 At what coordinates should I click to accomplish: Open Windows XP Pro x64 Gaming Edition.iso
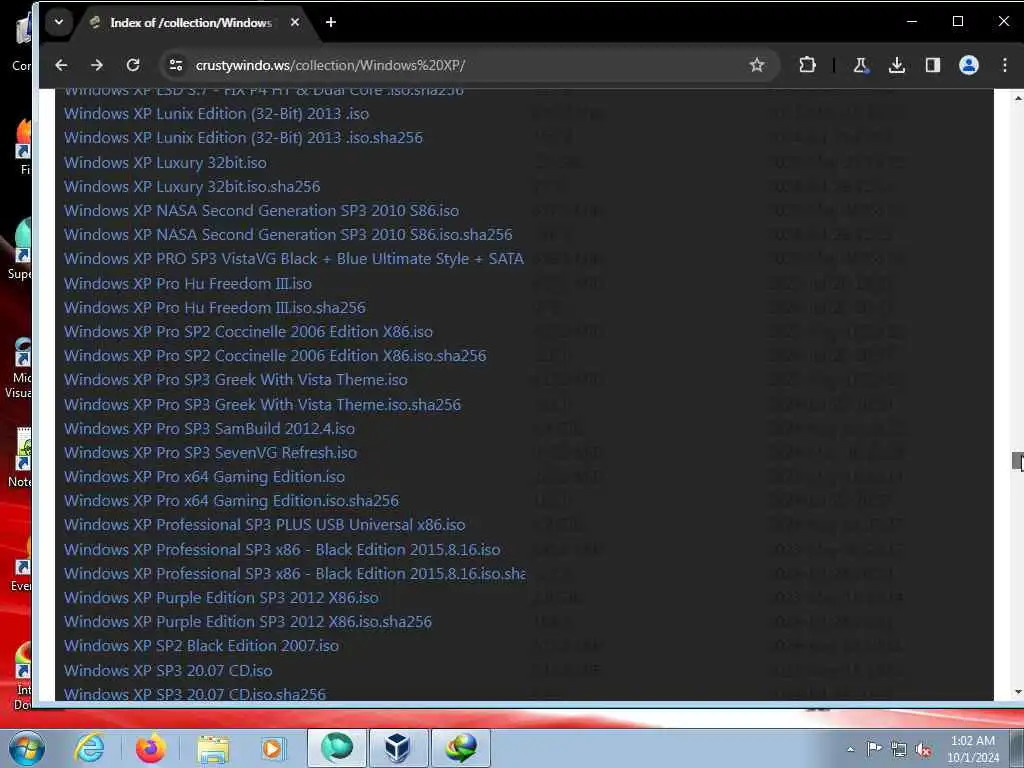pyautogui.click(x=204, y=477)
